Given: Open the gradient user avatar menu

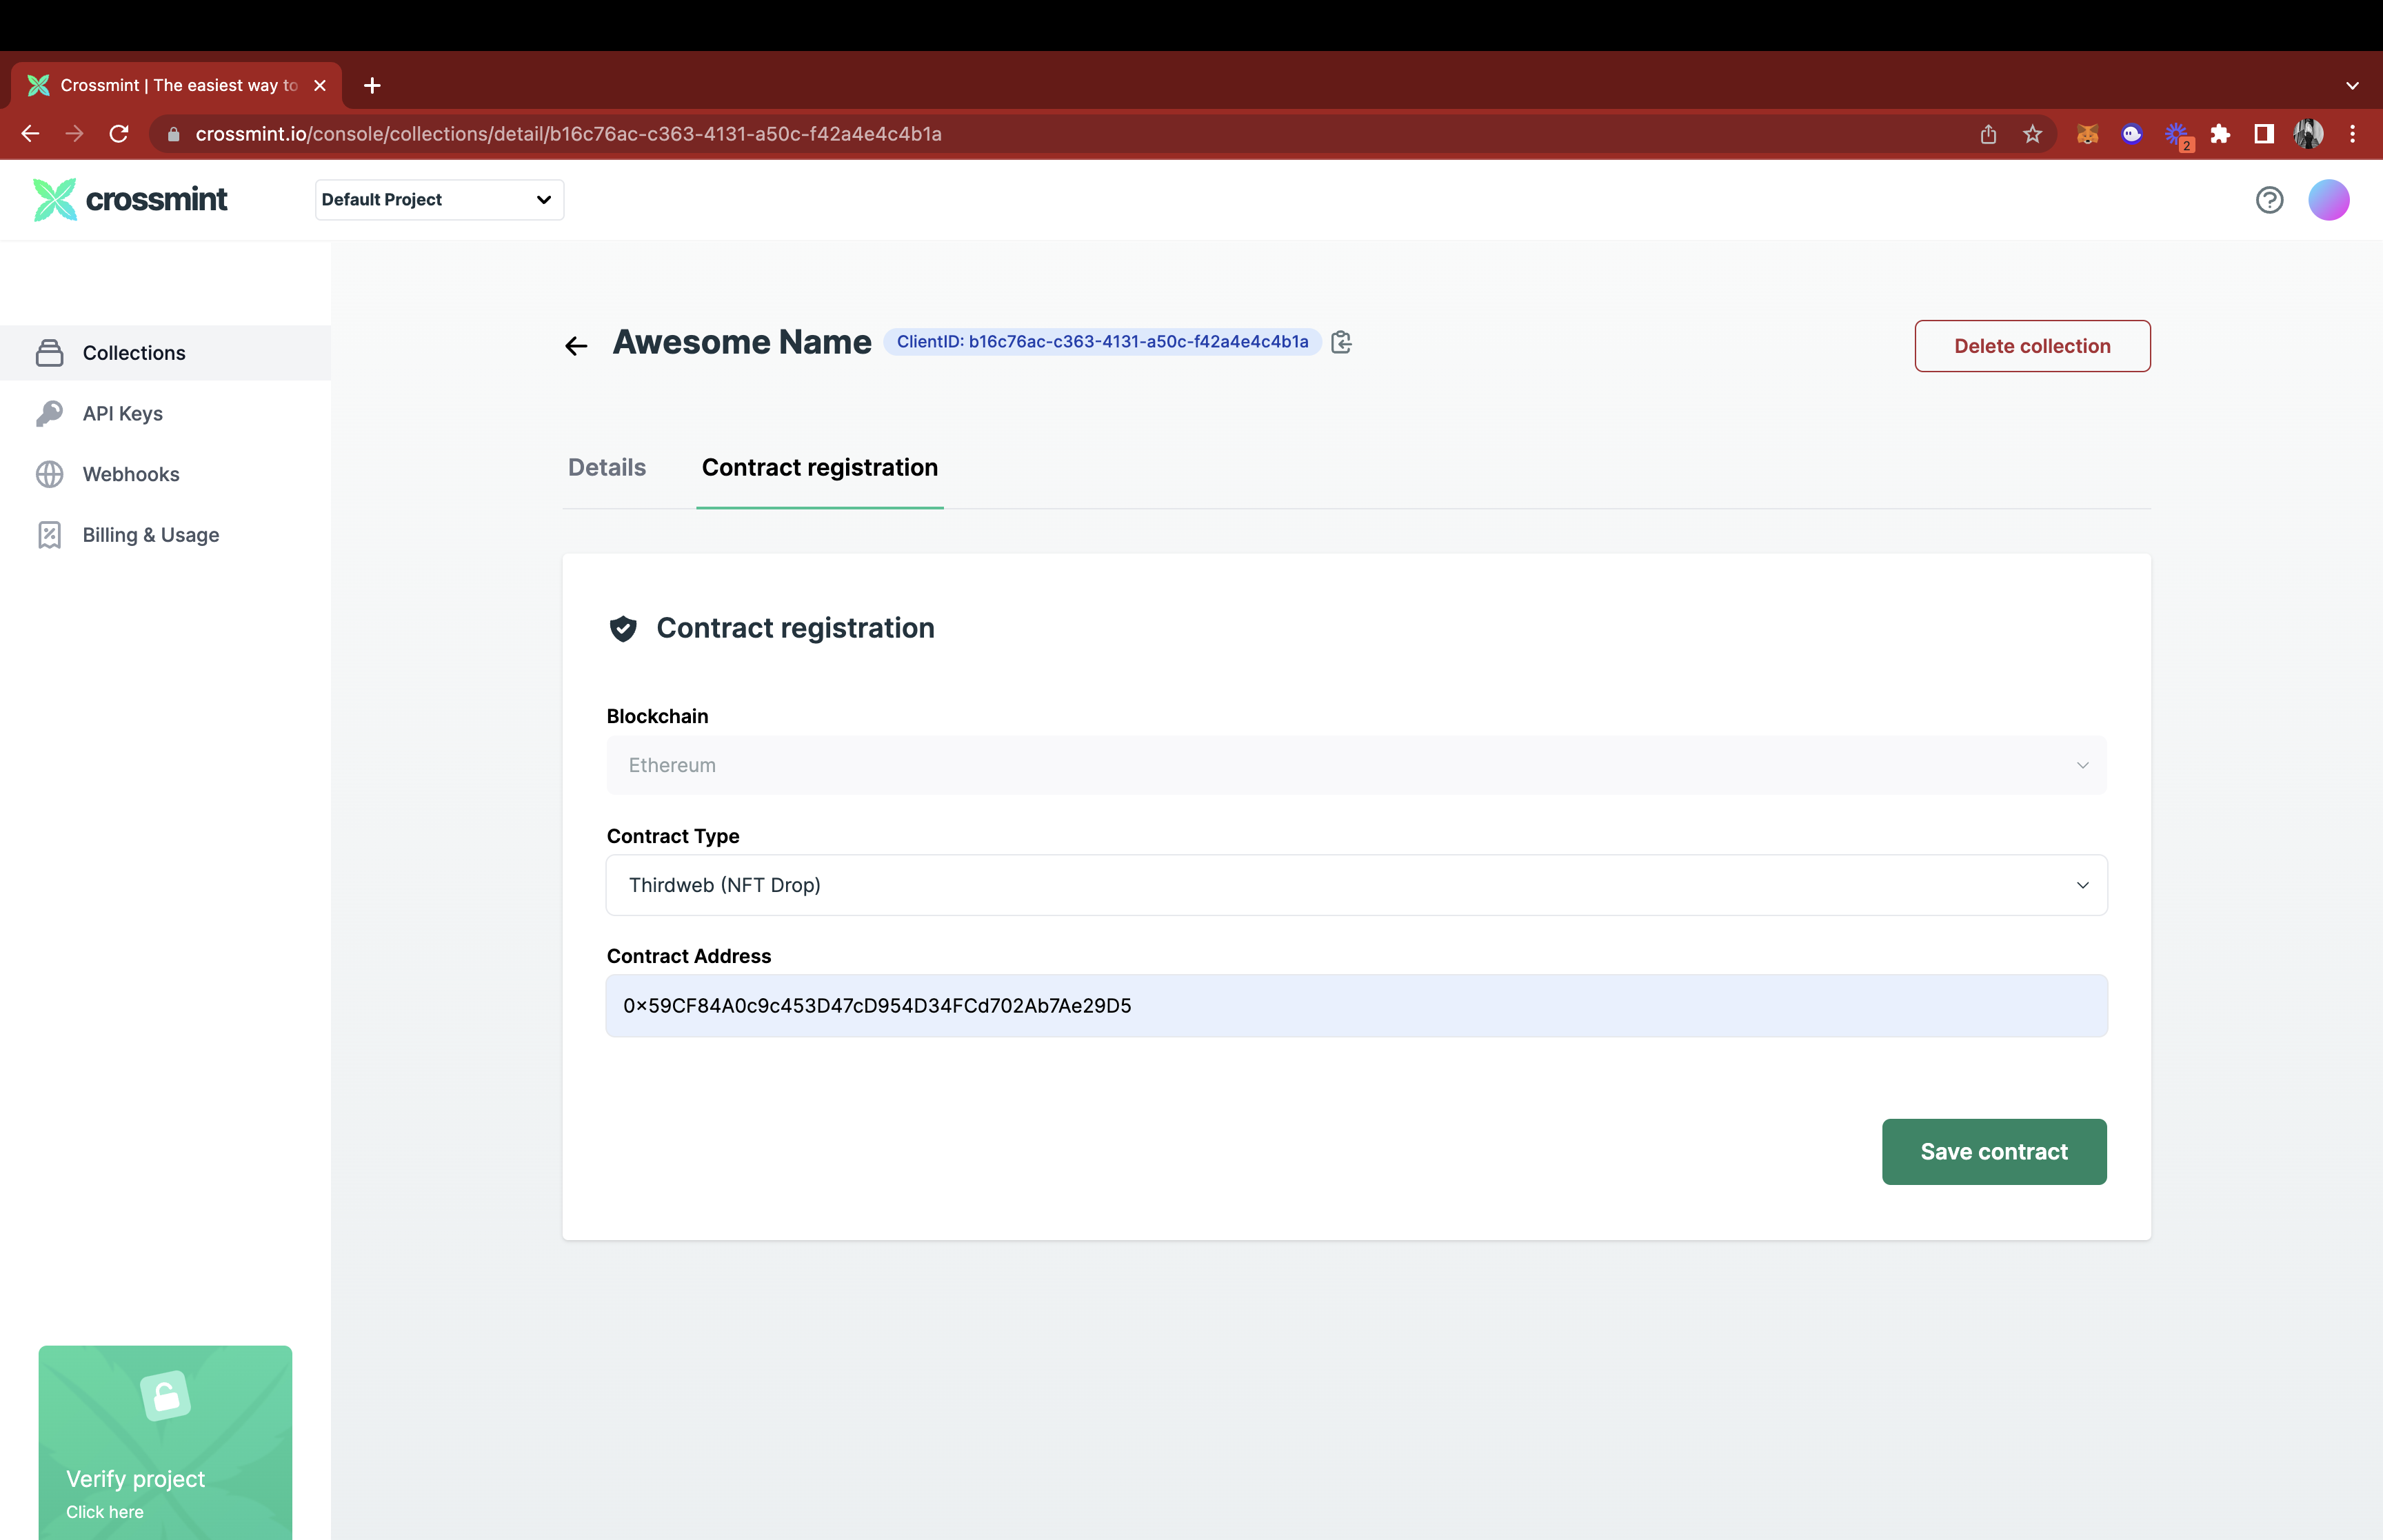Looking at the screenshot, I should point(2328,200).
